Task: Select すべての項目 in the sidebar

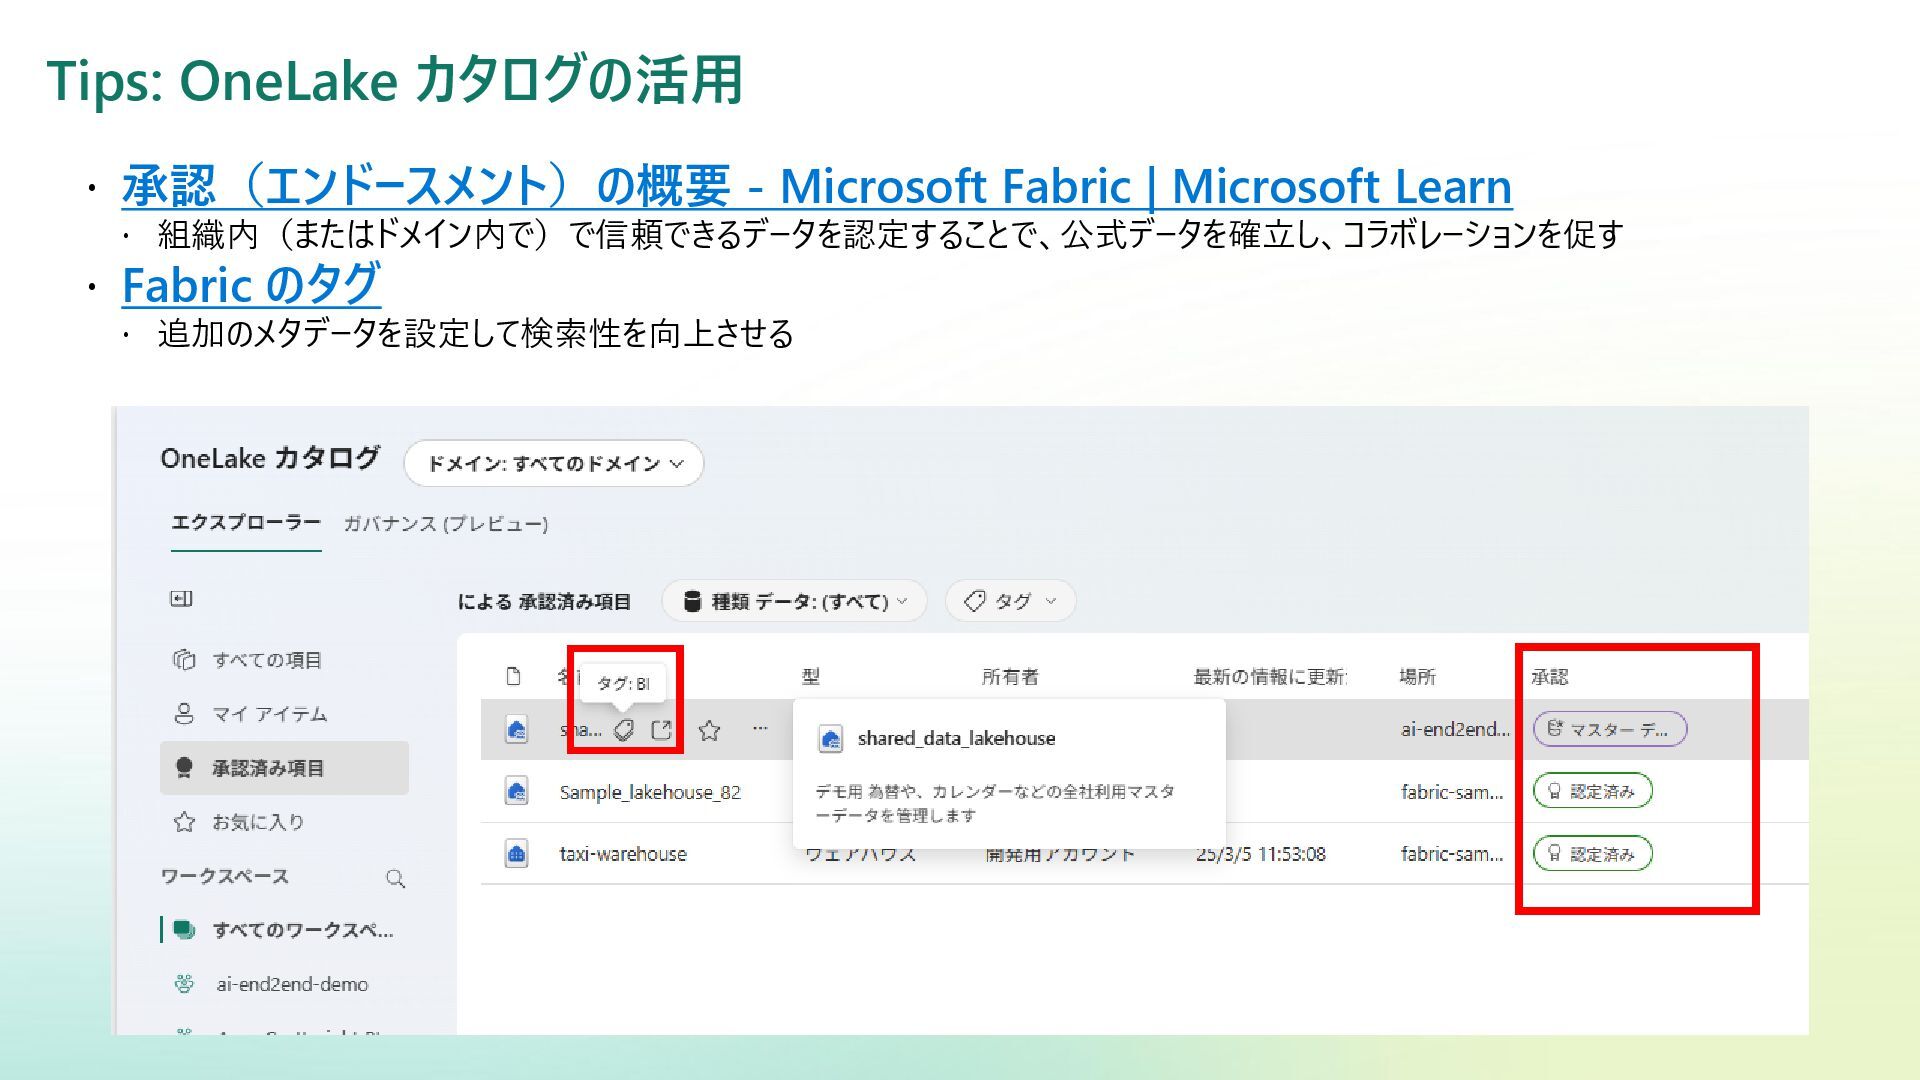Action: [266, 660]
